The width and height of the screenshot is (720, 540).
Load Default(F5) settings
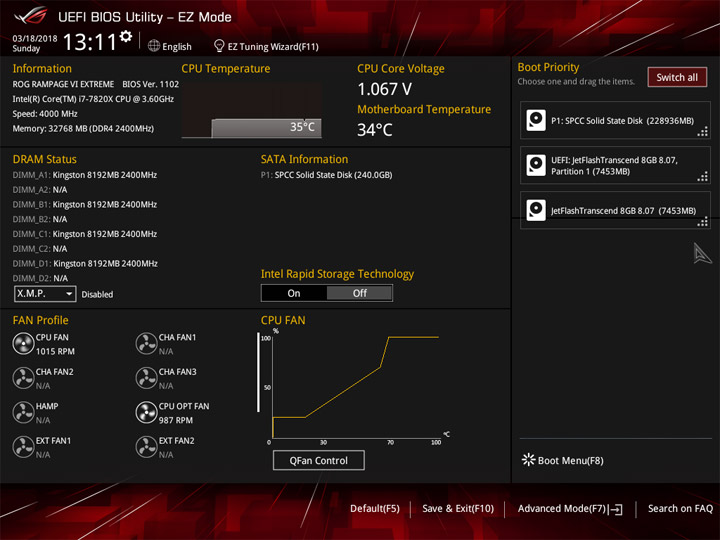pos(375,509)
